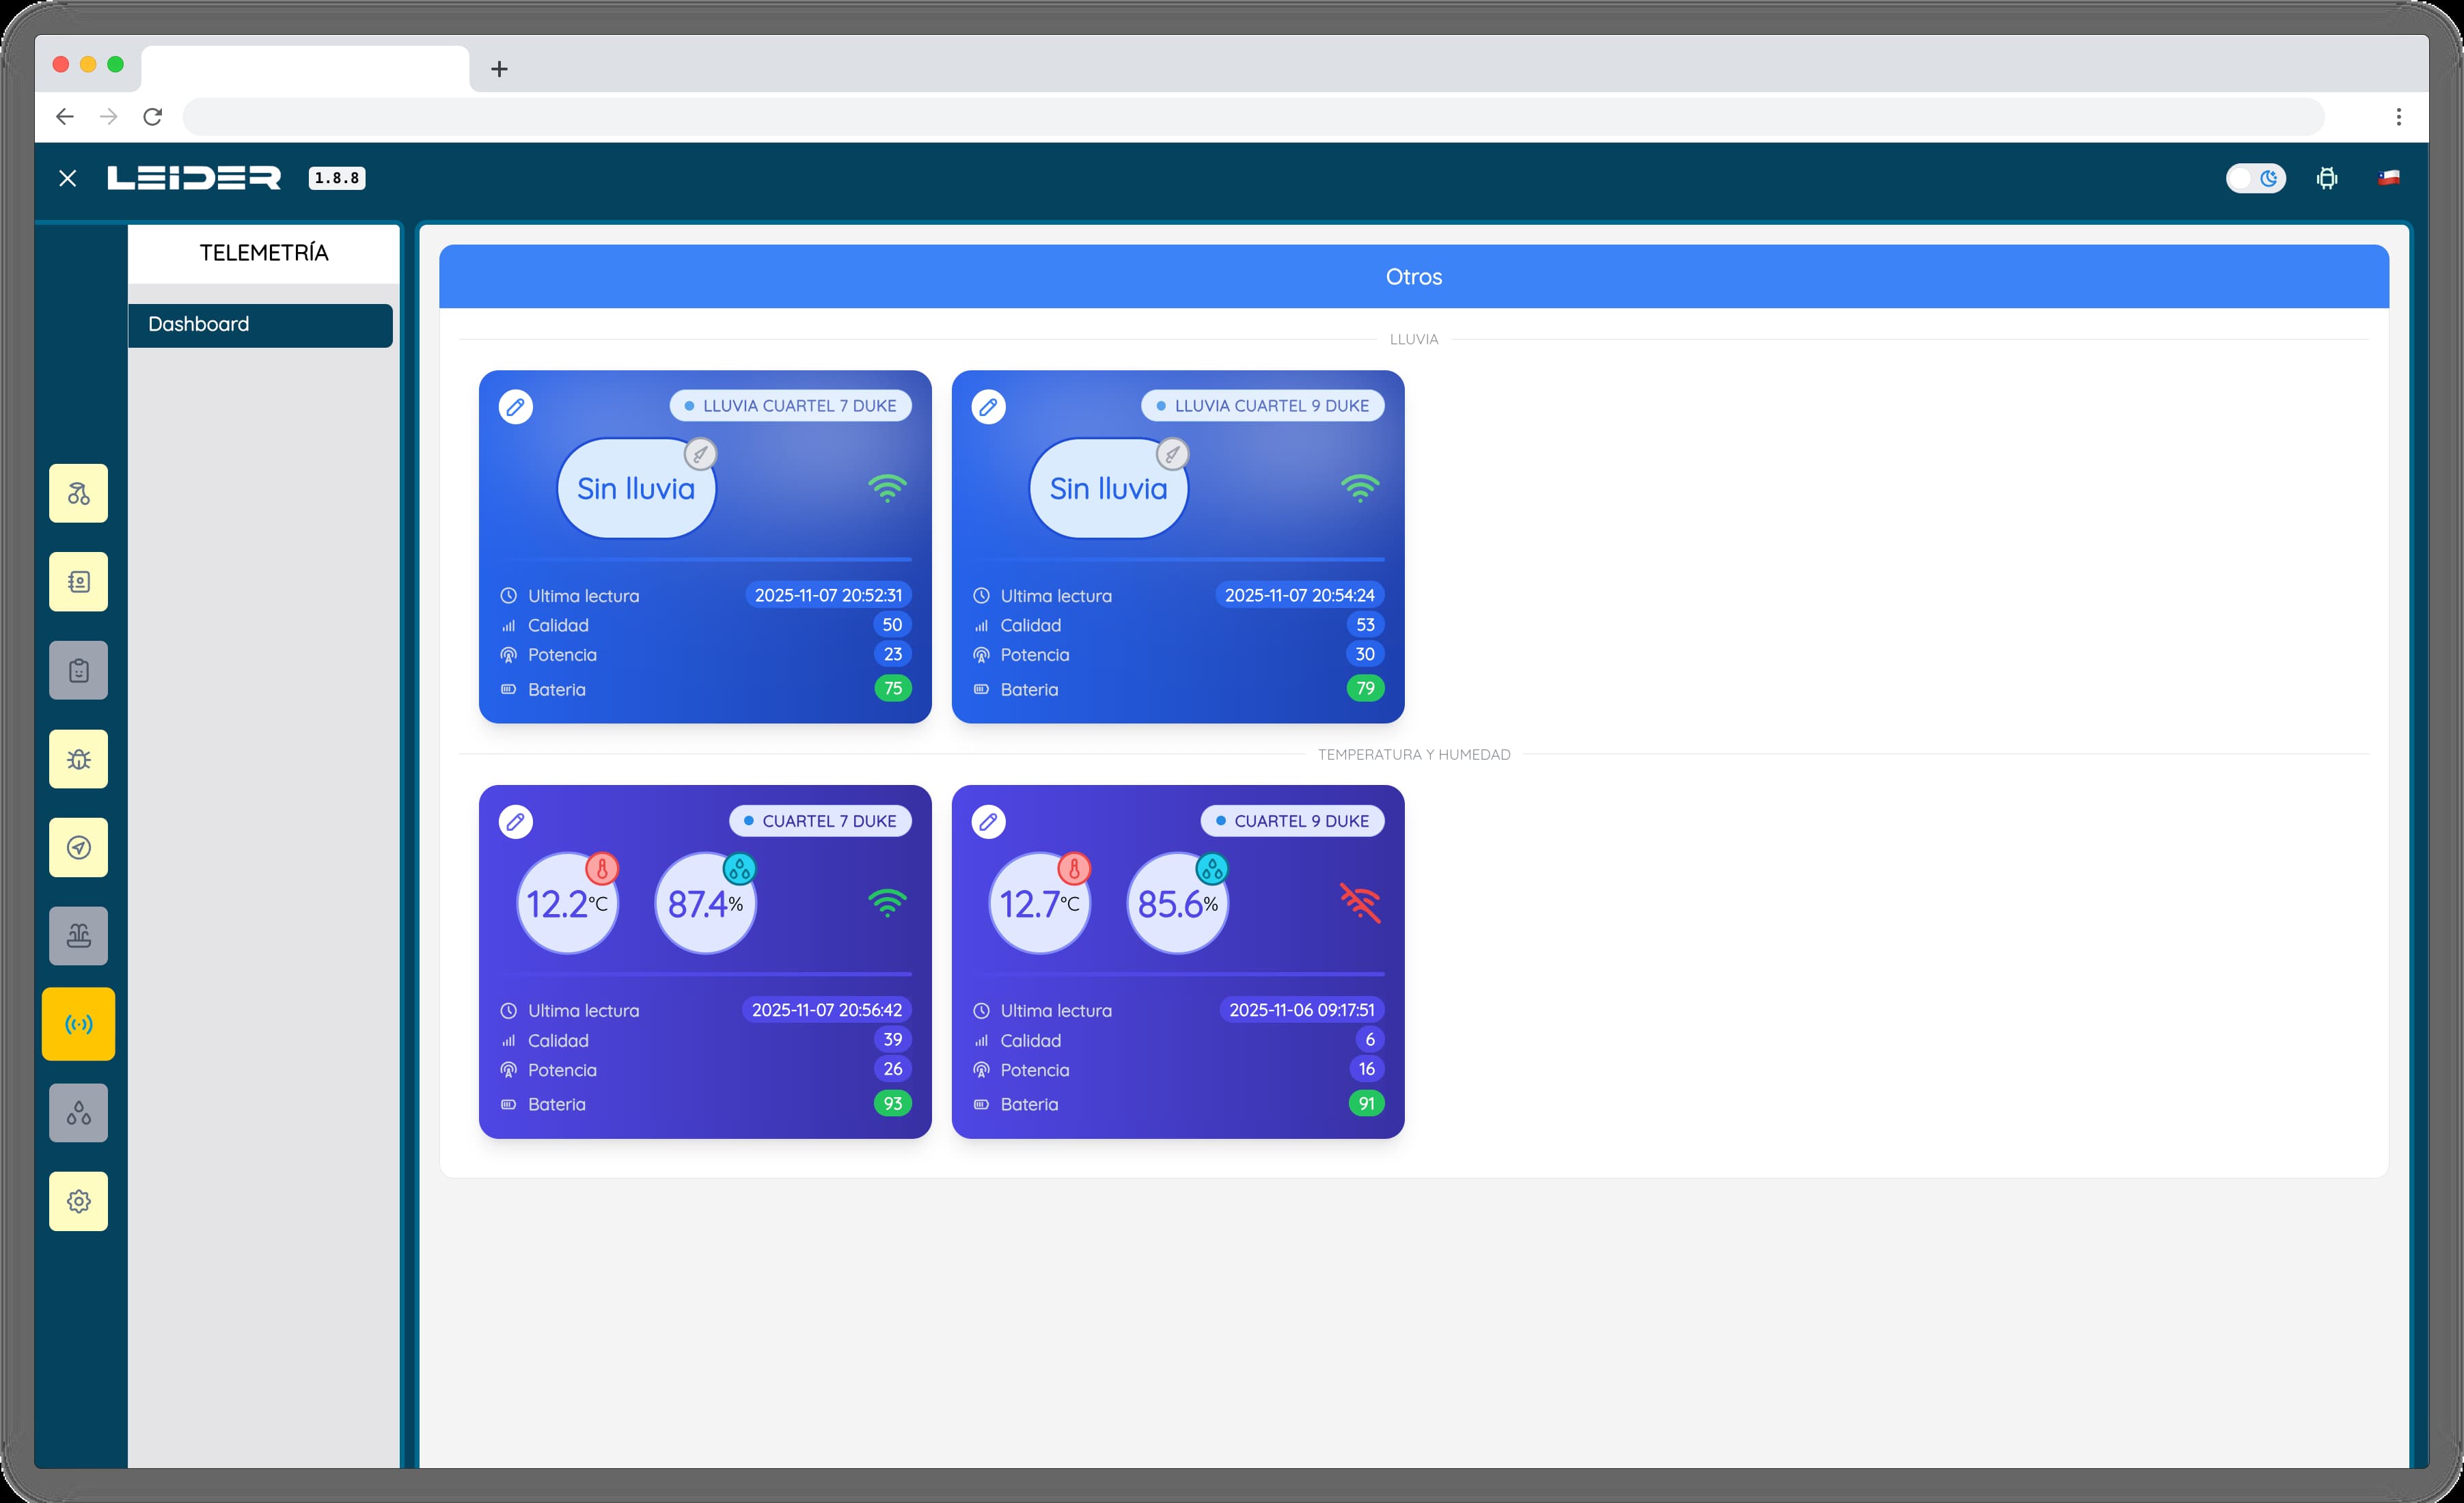2464x1503 pixels.
Task: Click battery value 93 badge
Action: coord(893,1103)
